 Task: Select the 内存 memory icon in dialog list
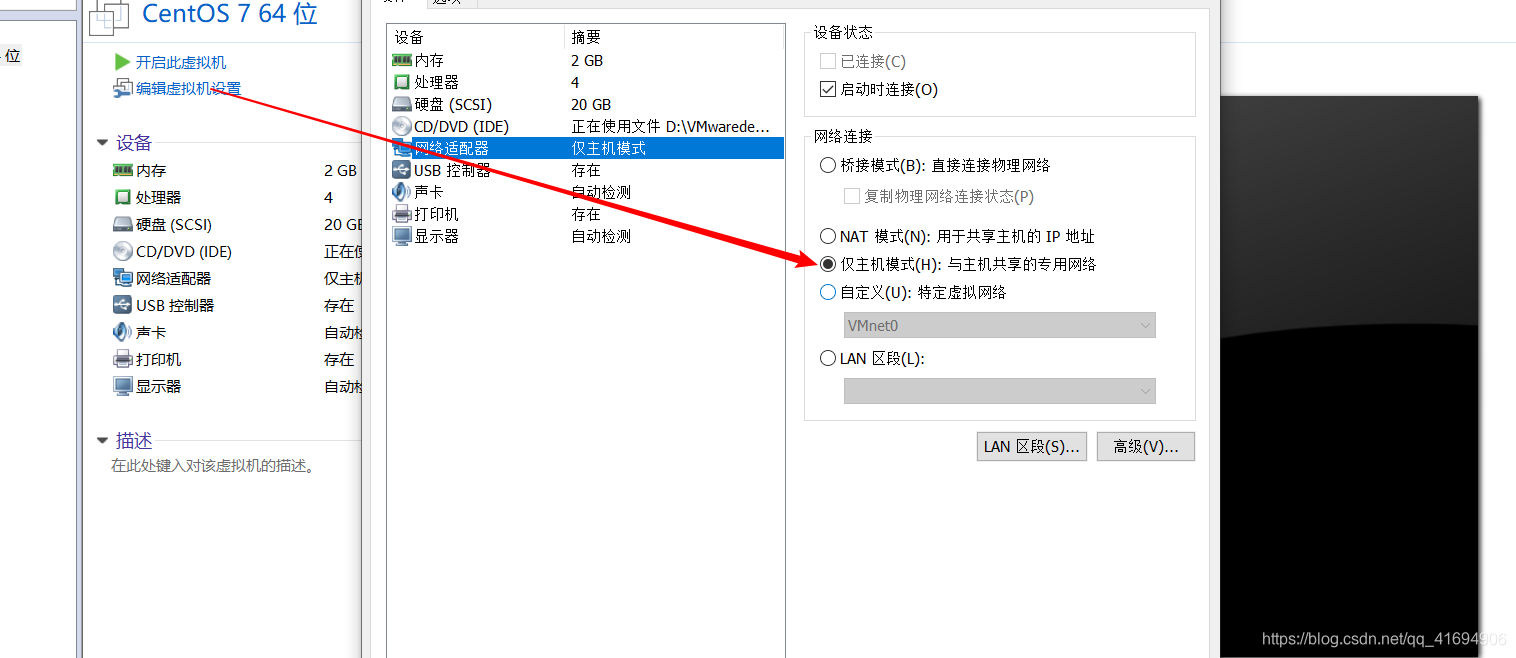click(401, 60)
